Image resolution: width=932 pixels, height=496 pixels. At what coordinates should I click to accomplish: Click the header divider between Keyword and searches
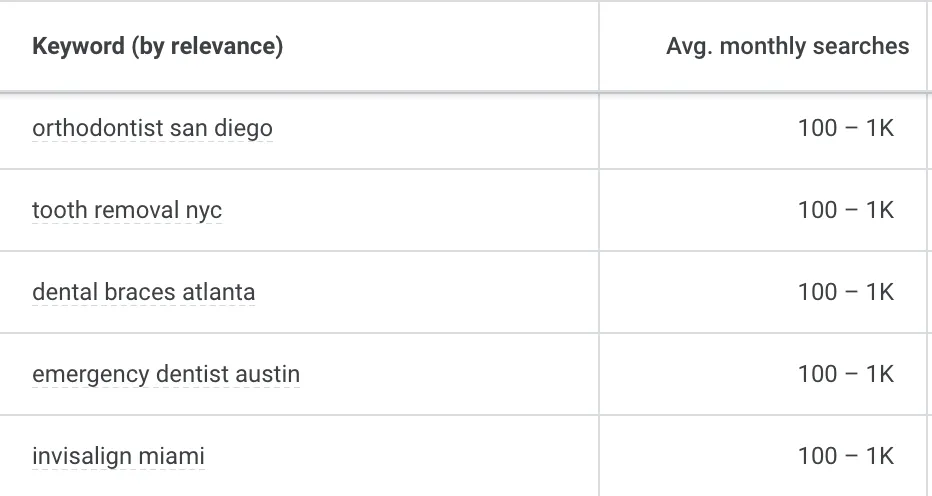point(599,46)
